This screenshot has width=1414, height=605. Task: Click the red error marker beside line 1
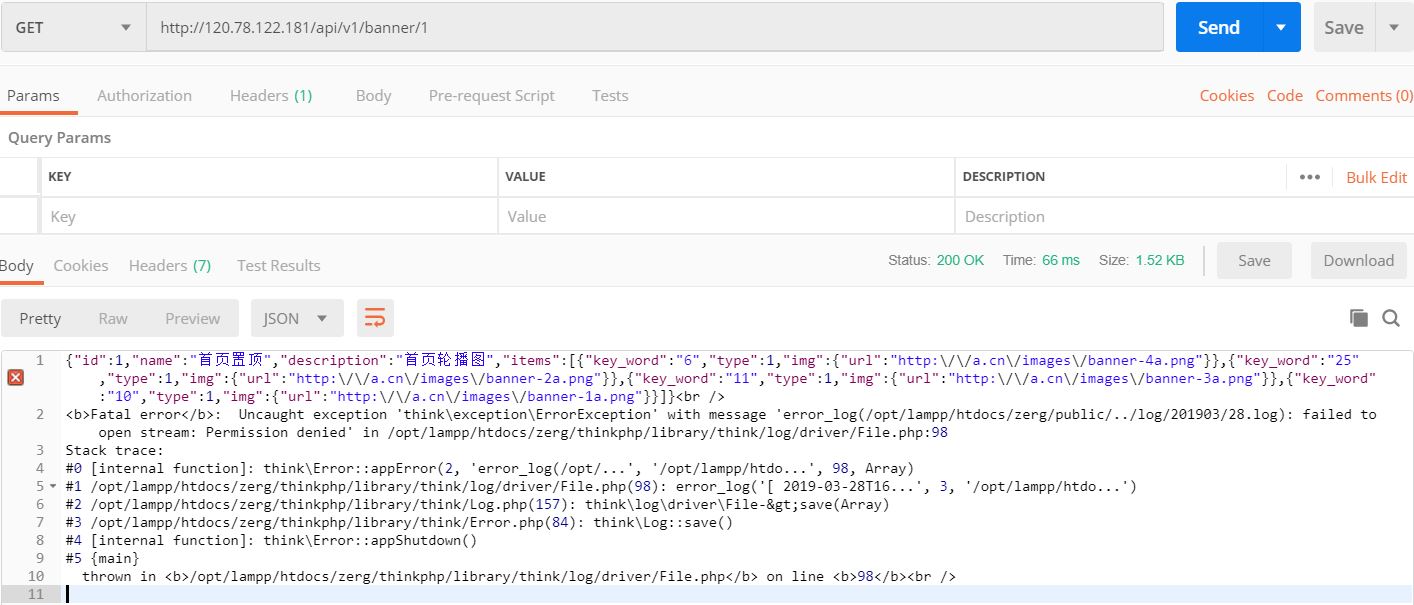16,377
